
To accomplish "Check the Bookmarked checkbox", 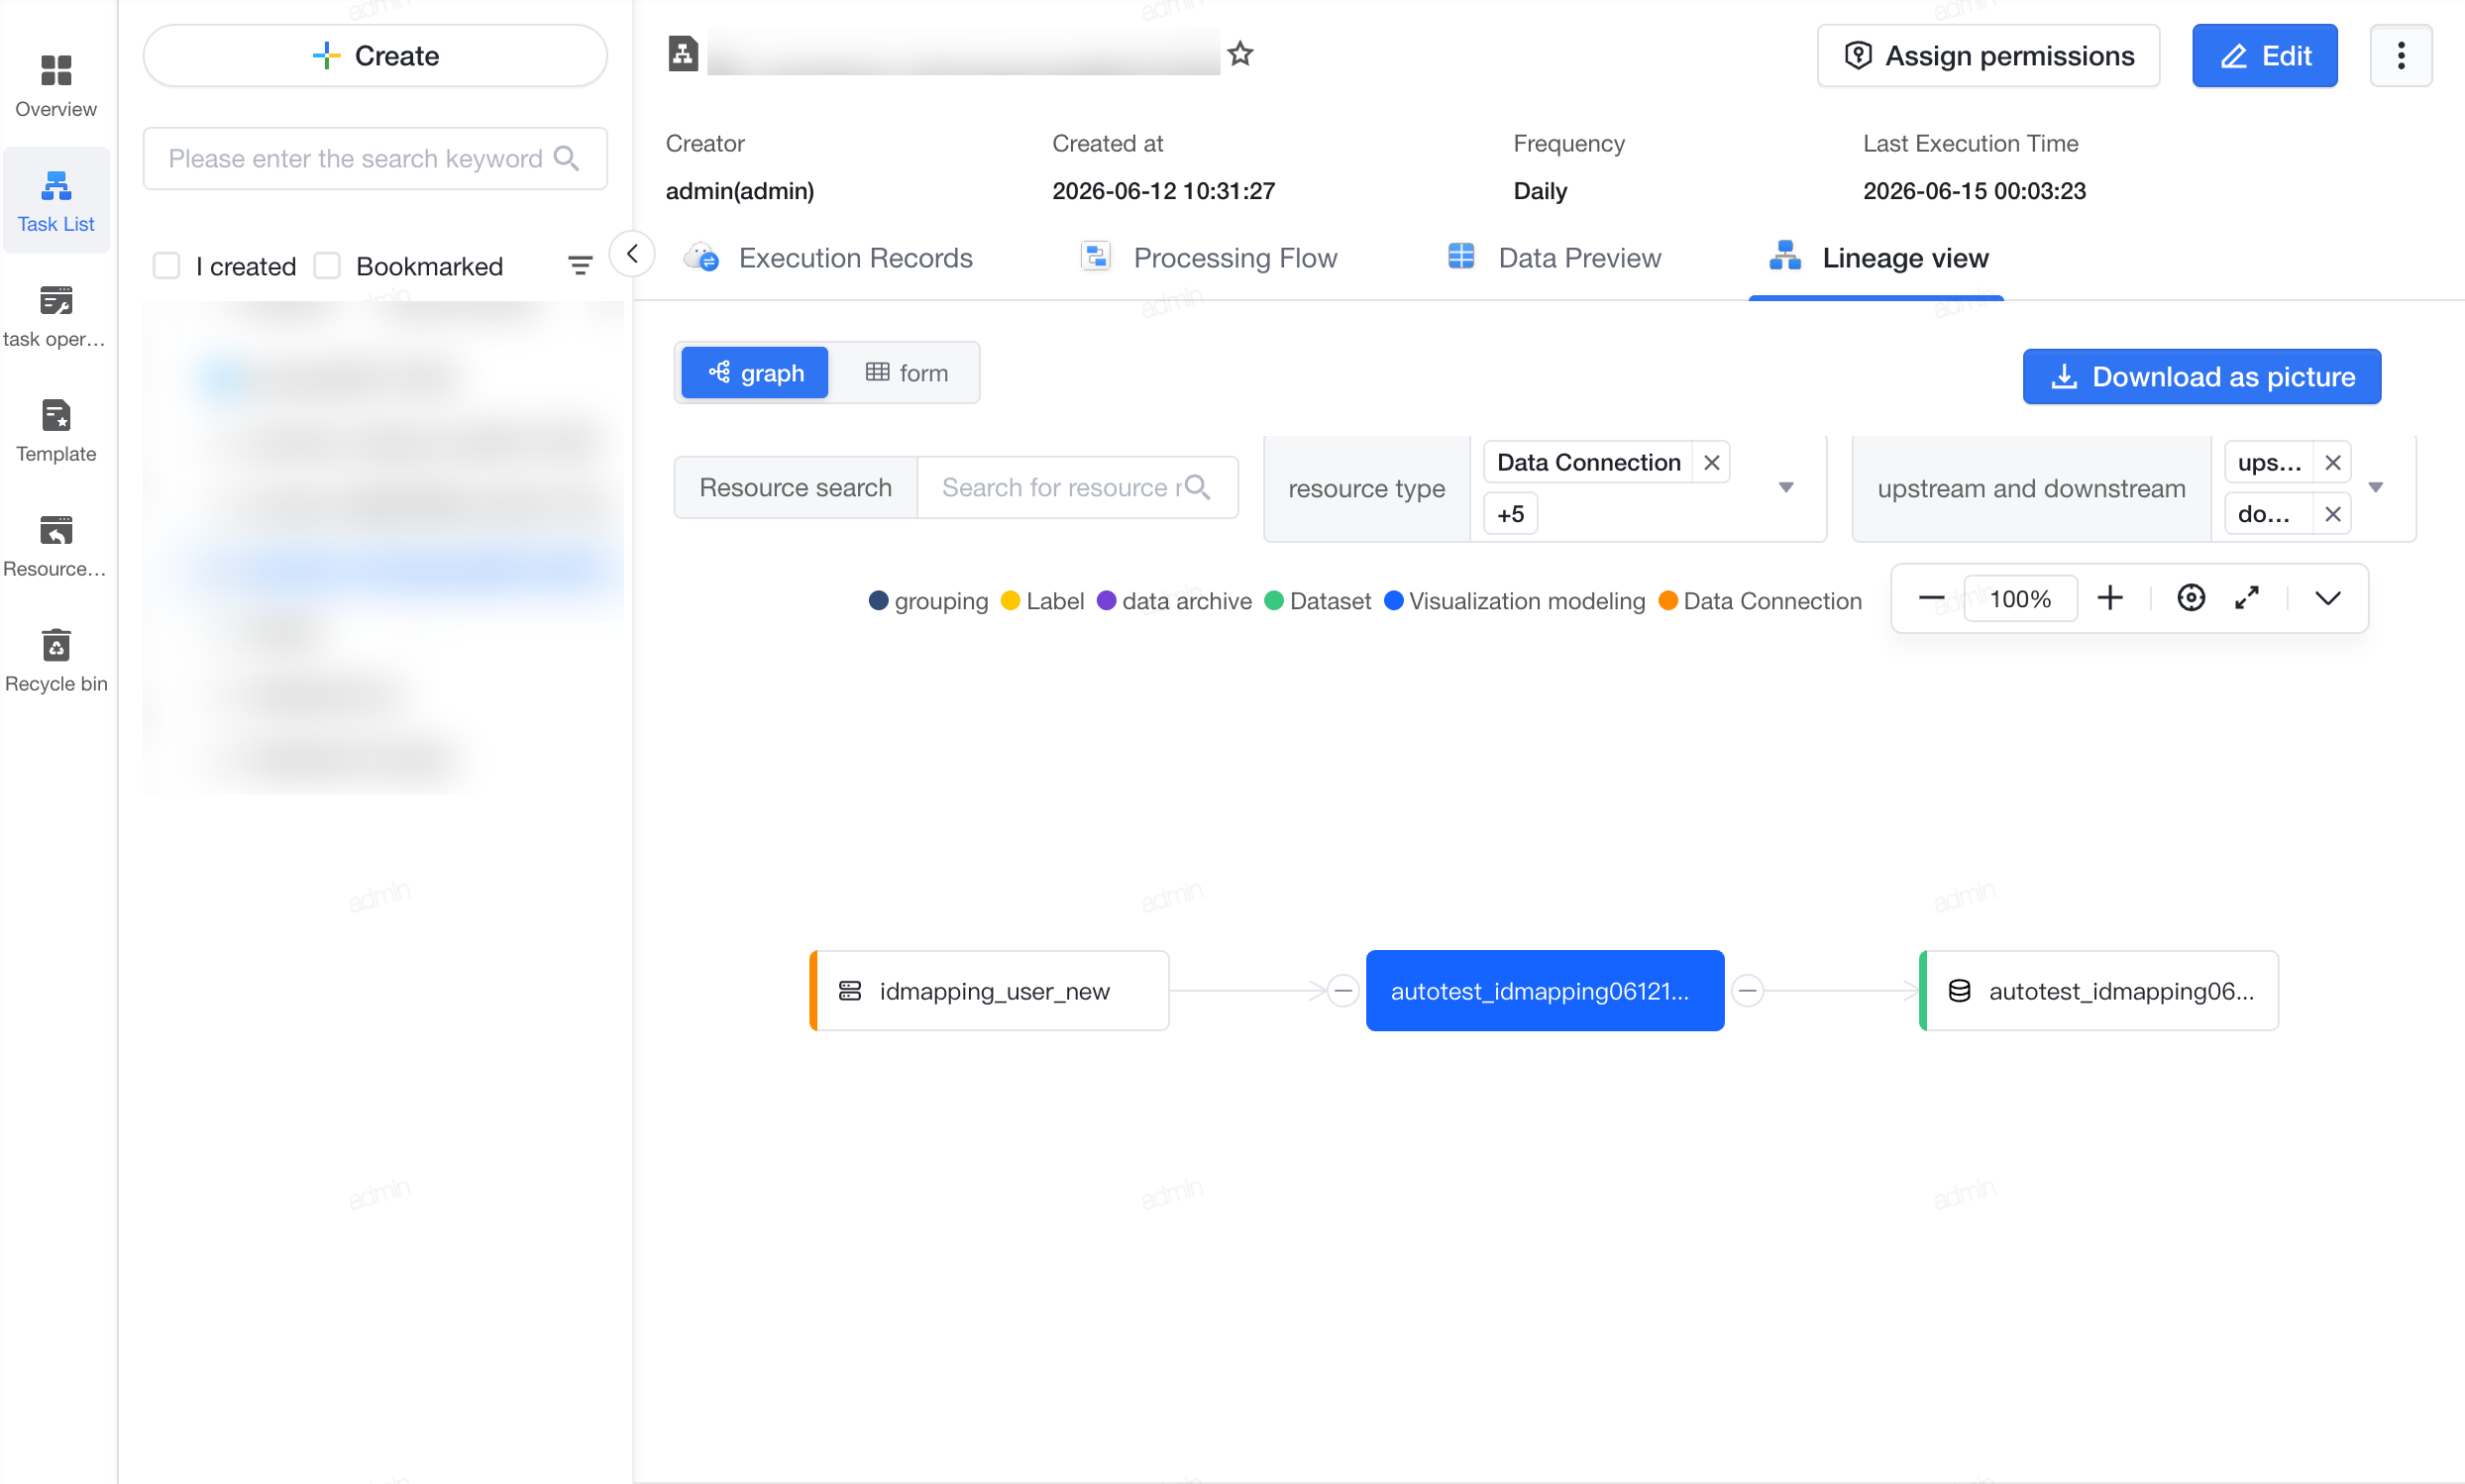I will point(328,266).
